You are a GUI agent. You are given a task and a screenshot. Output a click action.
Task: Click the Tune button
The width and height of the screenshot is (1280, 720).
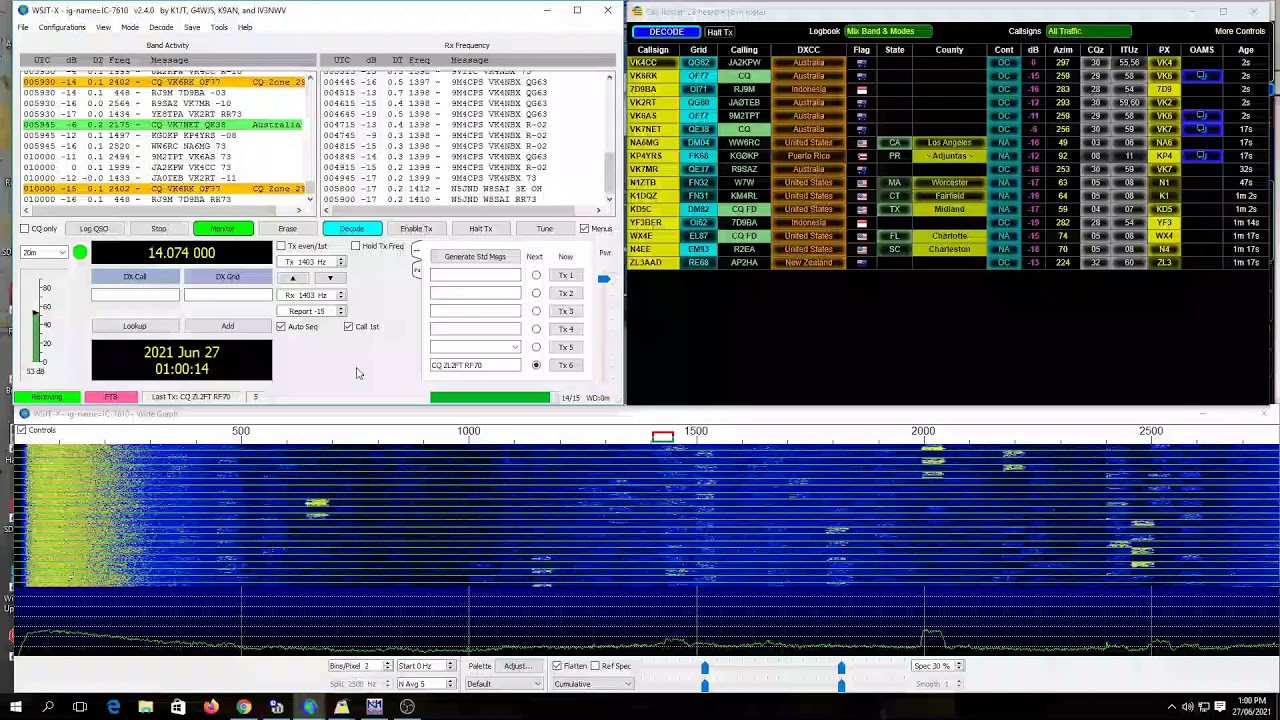pyautogui.click(x=544, y=229)
